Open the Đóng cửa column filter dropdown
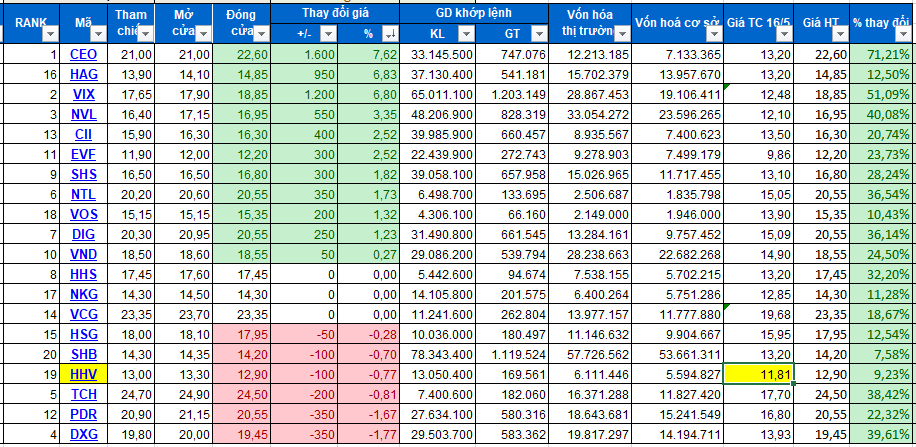Image resolution: width=916 pixels, height=447 pixels. click(x=261, y=34)
